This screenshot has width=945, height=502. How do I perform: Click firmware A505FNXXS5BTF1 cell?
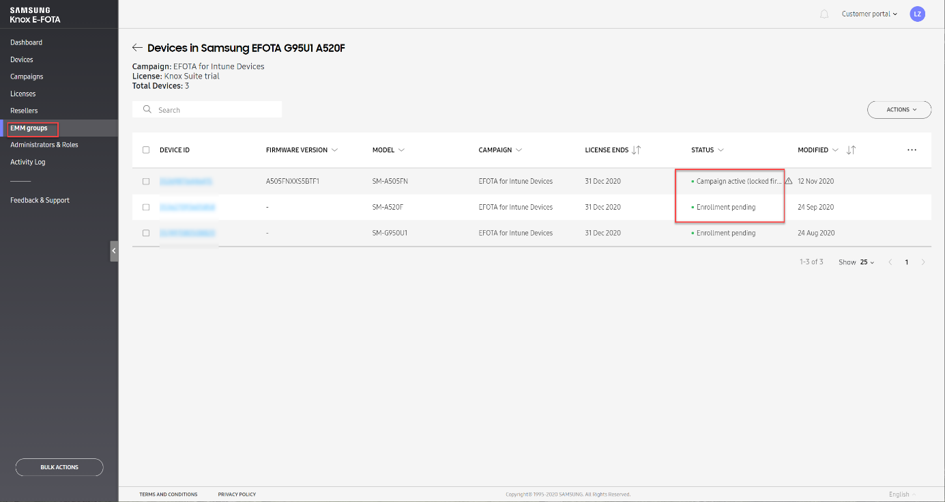point(292,181)
